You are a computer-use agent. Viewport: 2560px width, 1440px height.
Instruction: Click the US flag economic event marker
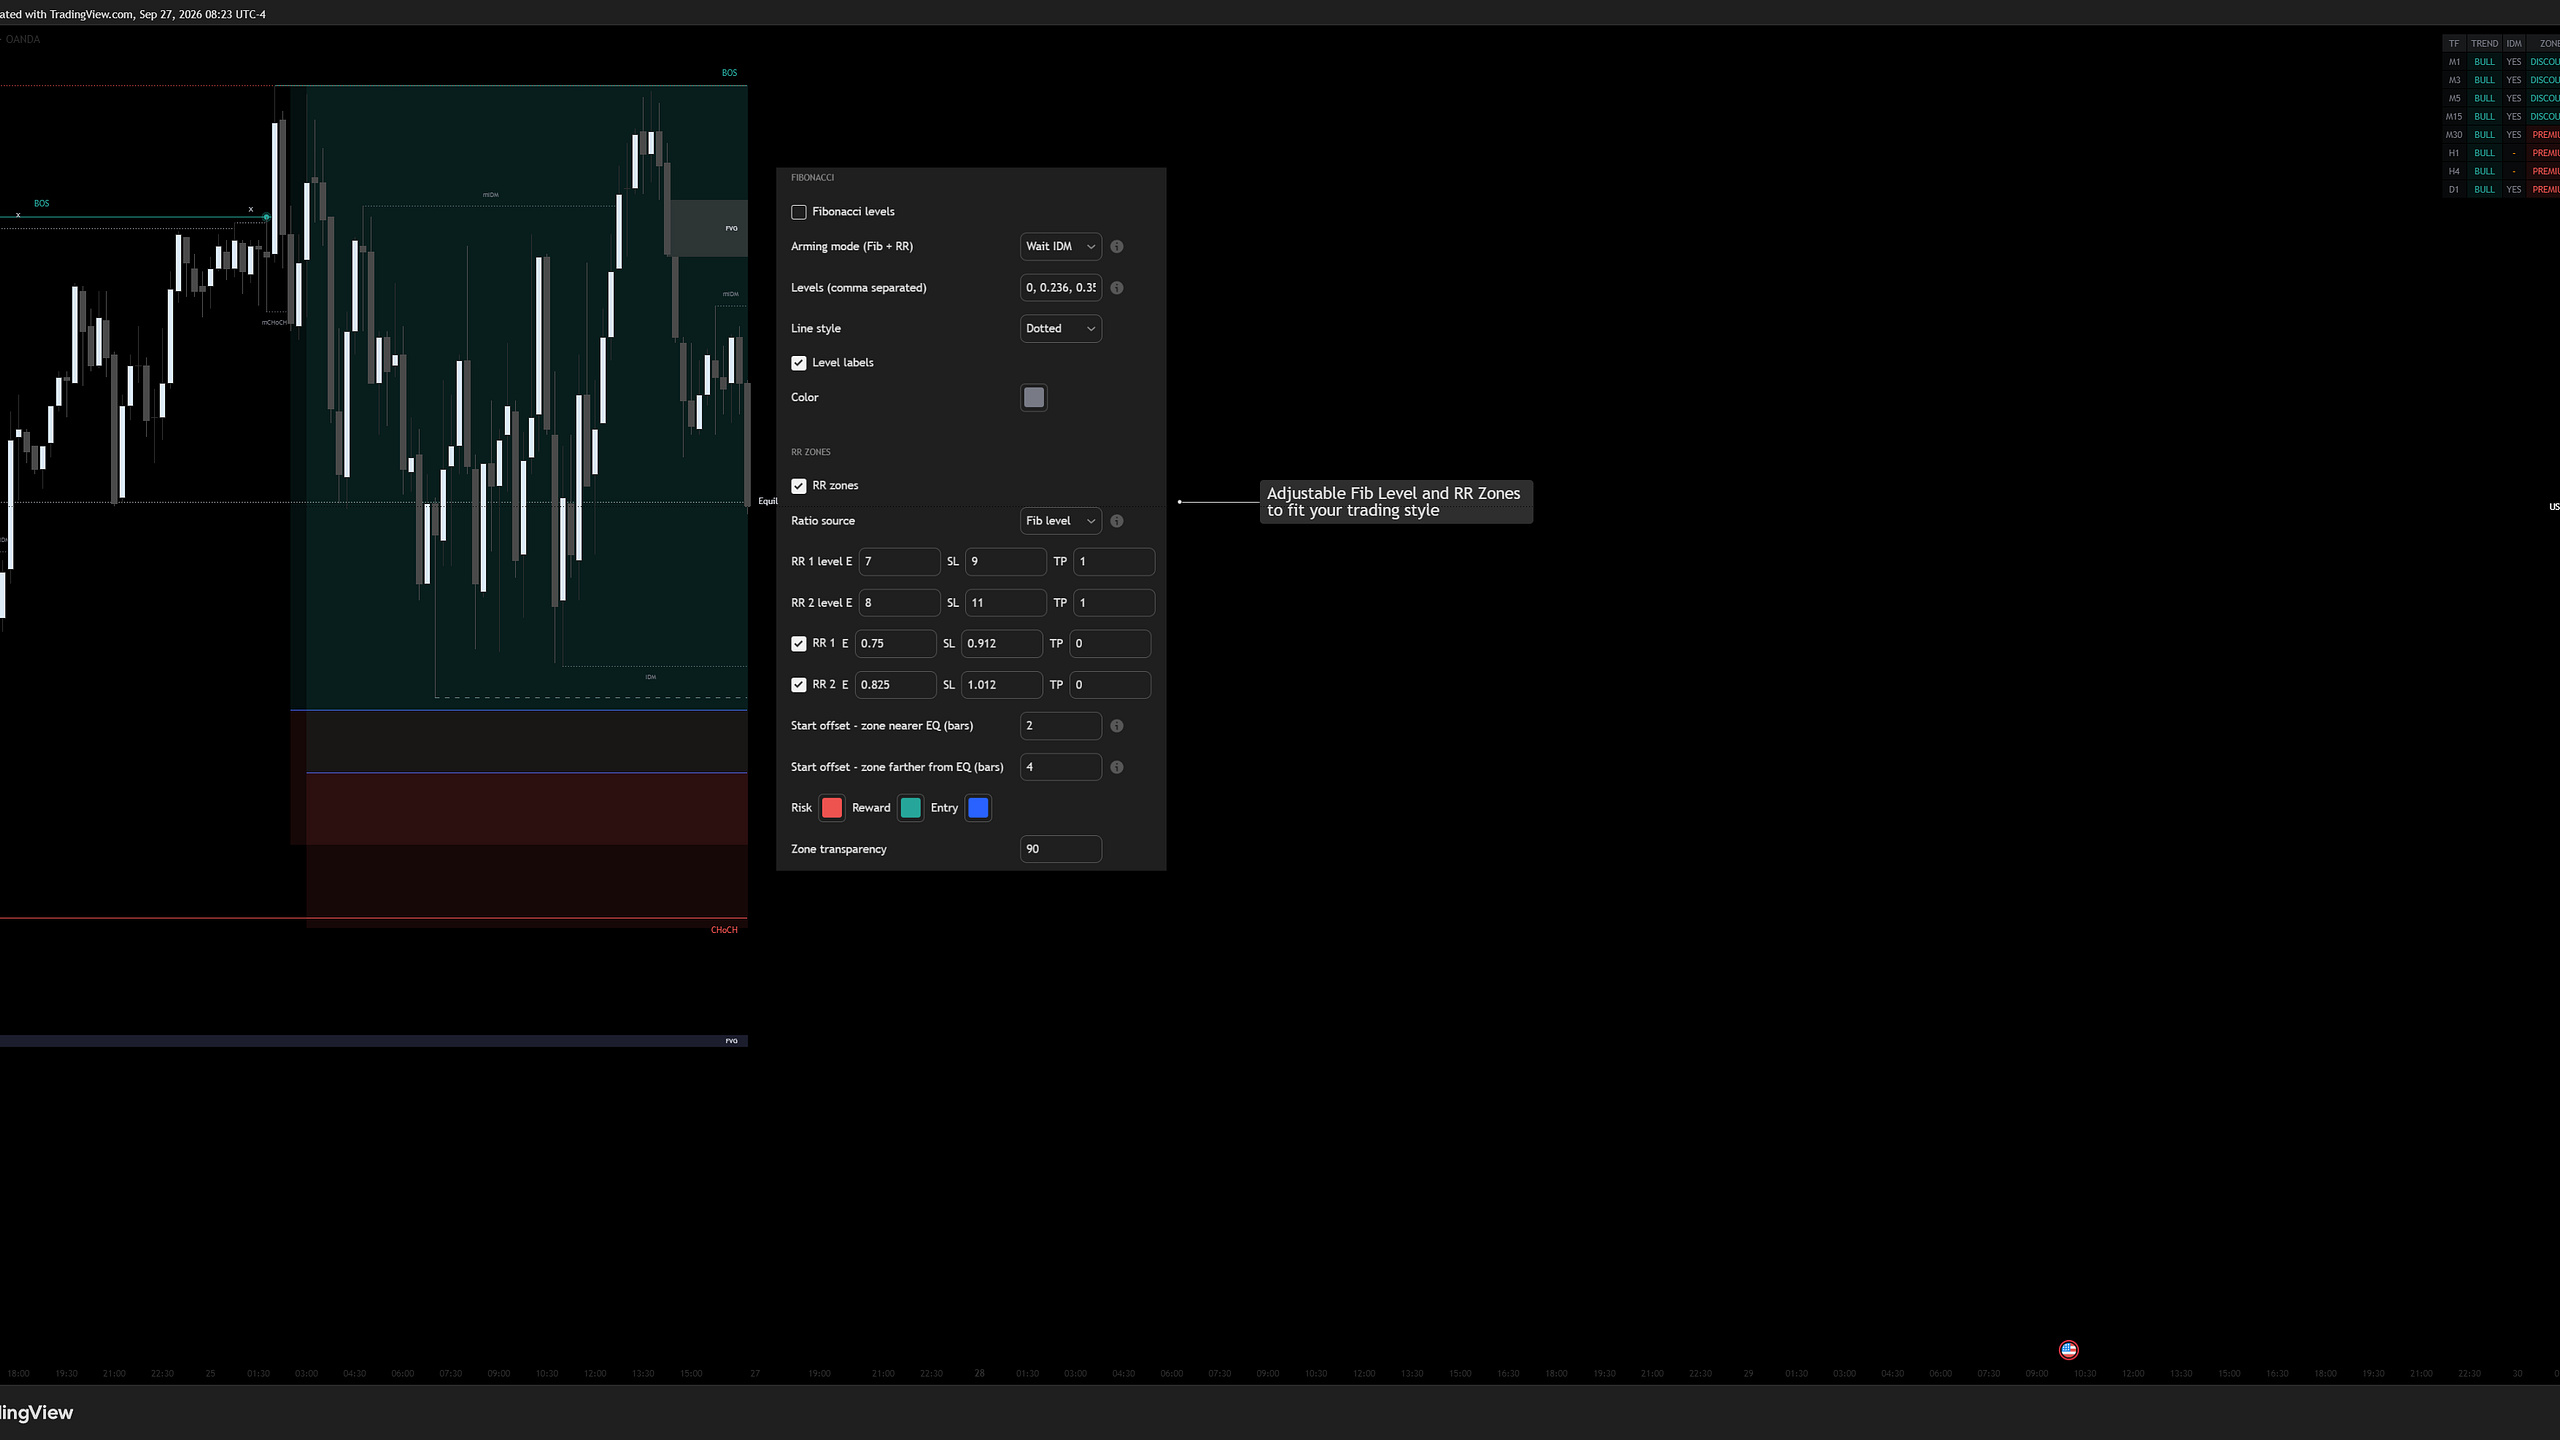(x=2069, y=1350)
